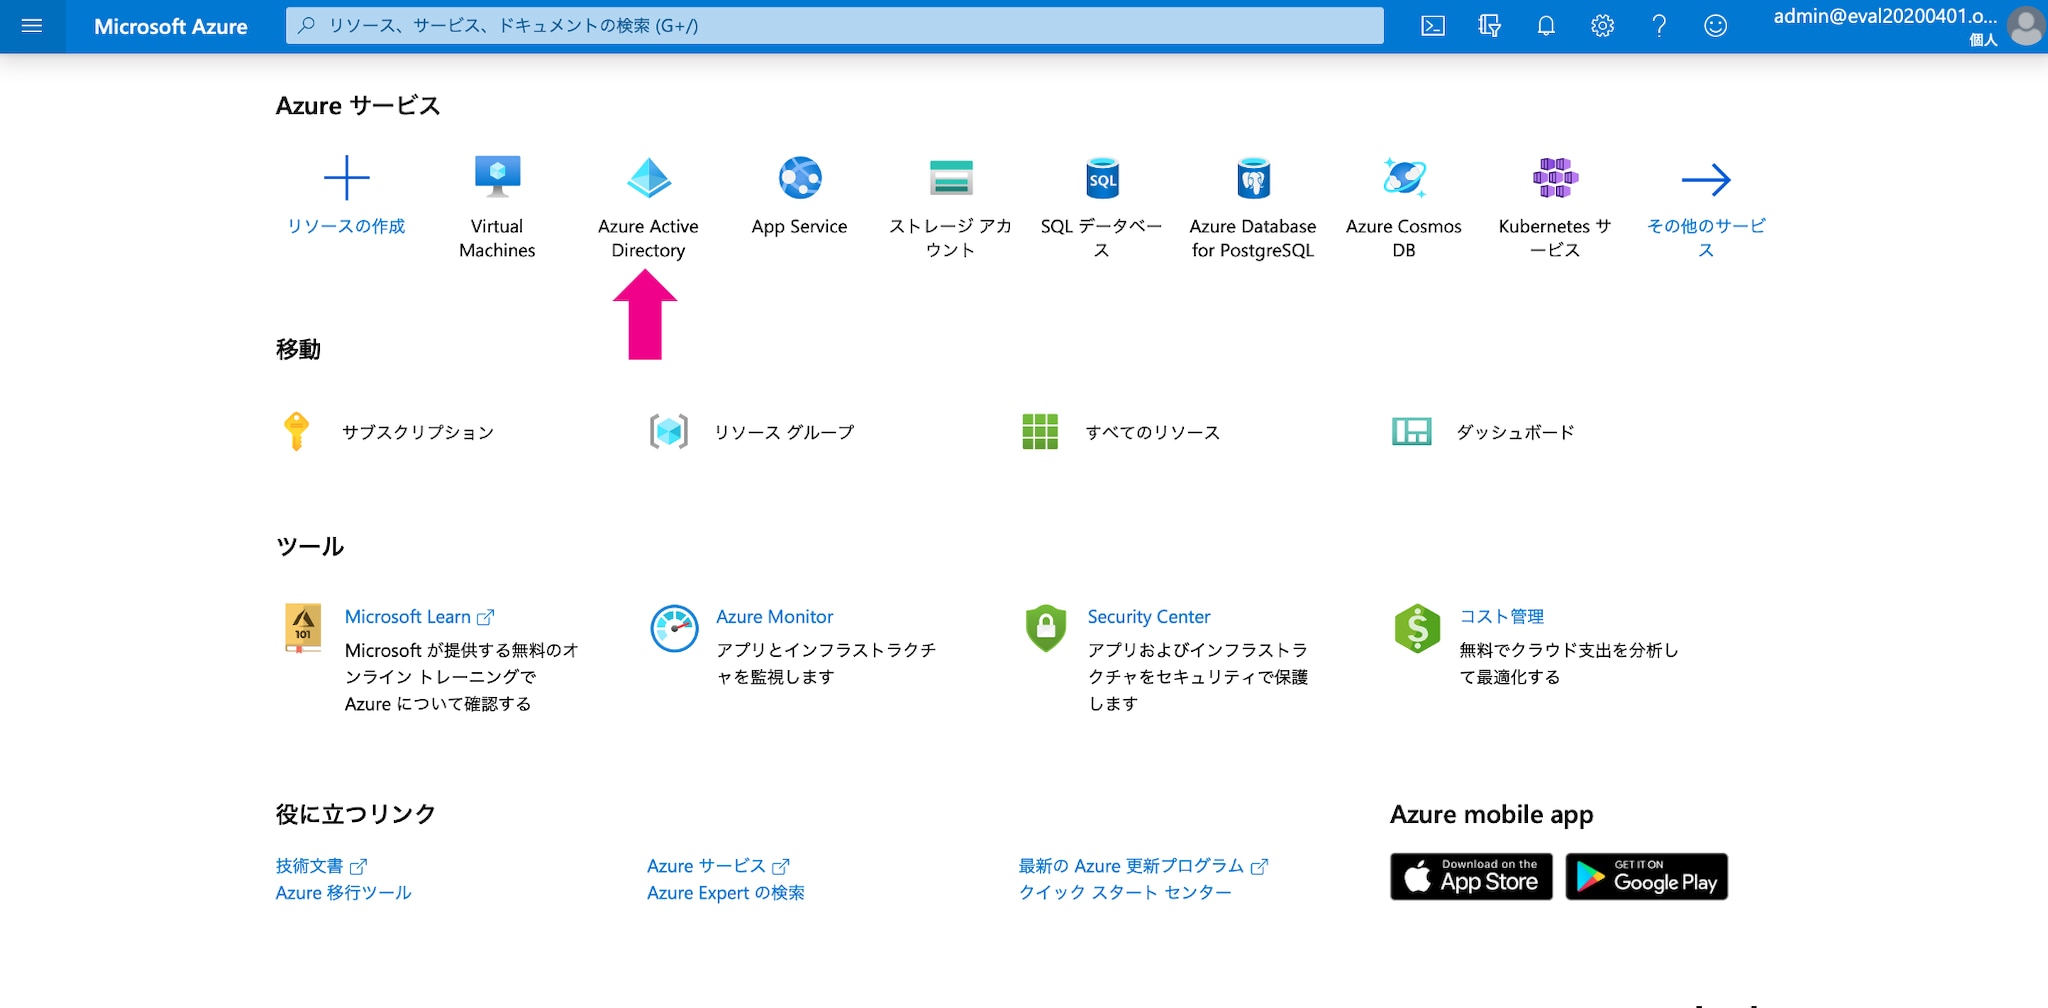2048x1008 pixels.
Task: Focus the resource search field
Action: tap(835, 26)
